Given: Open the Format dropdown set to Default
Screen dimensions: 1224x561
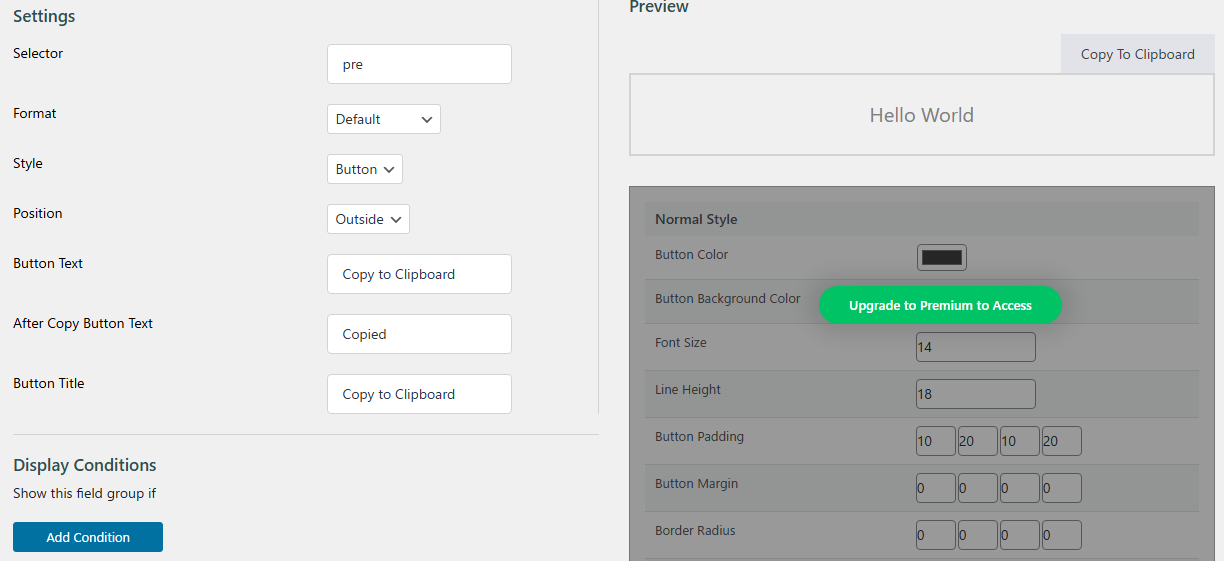Looking at the screenshot, I should click(384, 119).
